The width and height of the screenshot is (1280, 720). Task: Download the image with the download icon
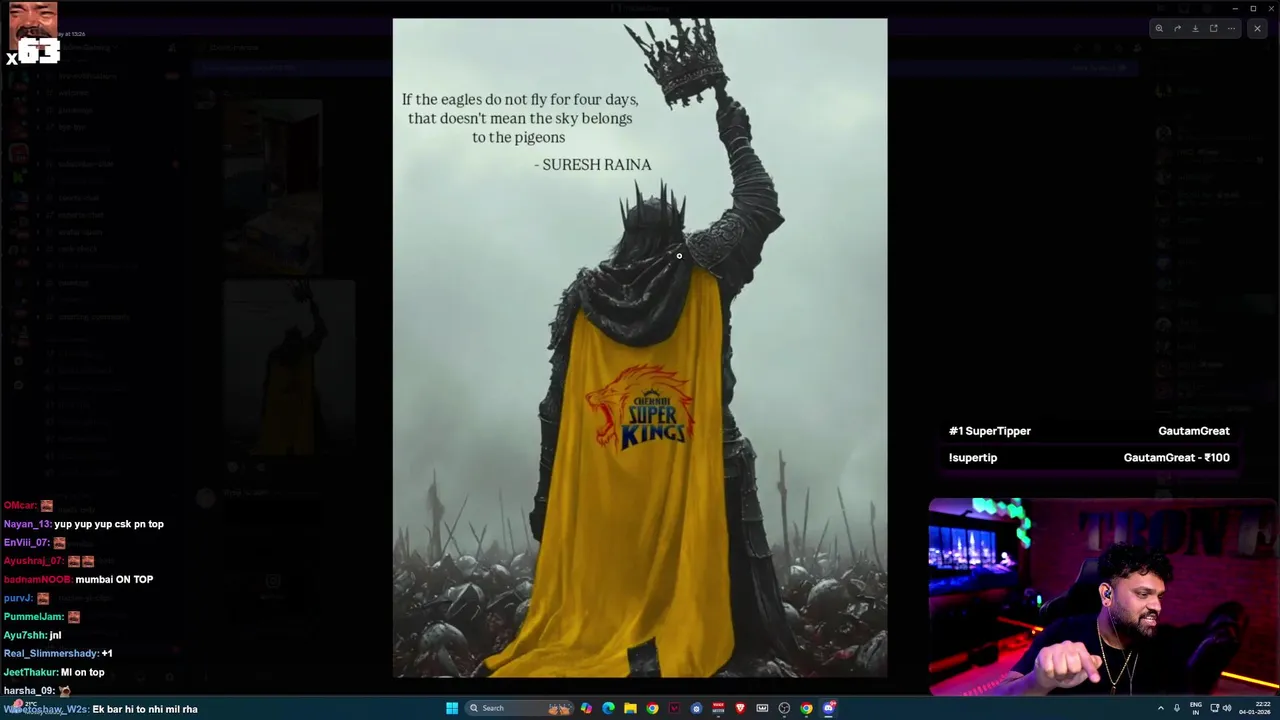coord(1195,28)
